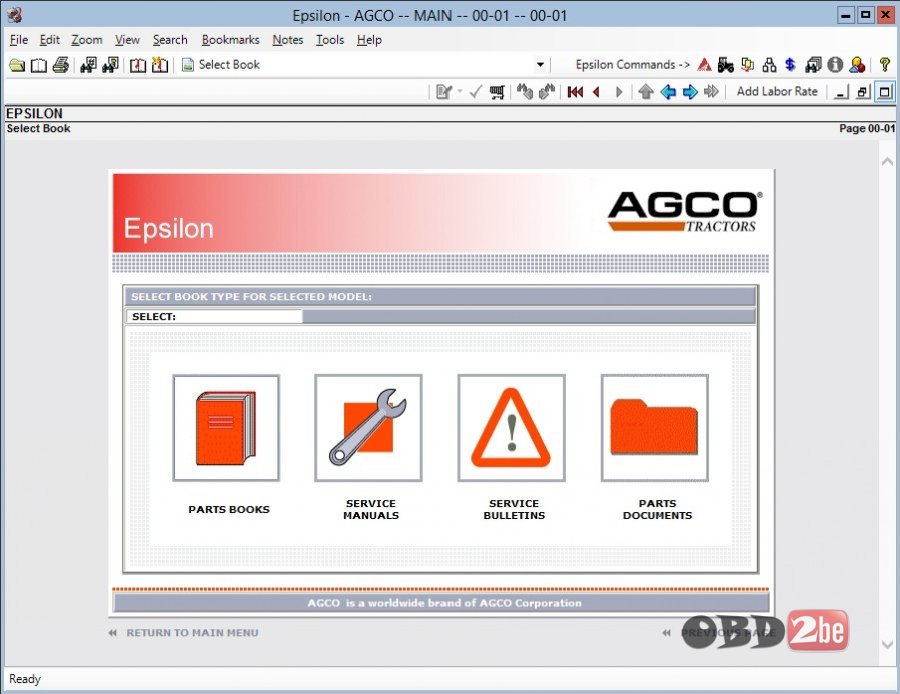Click RETURN TO MAIN MENU link

tap(192, 633)
